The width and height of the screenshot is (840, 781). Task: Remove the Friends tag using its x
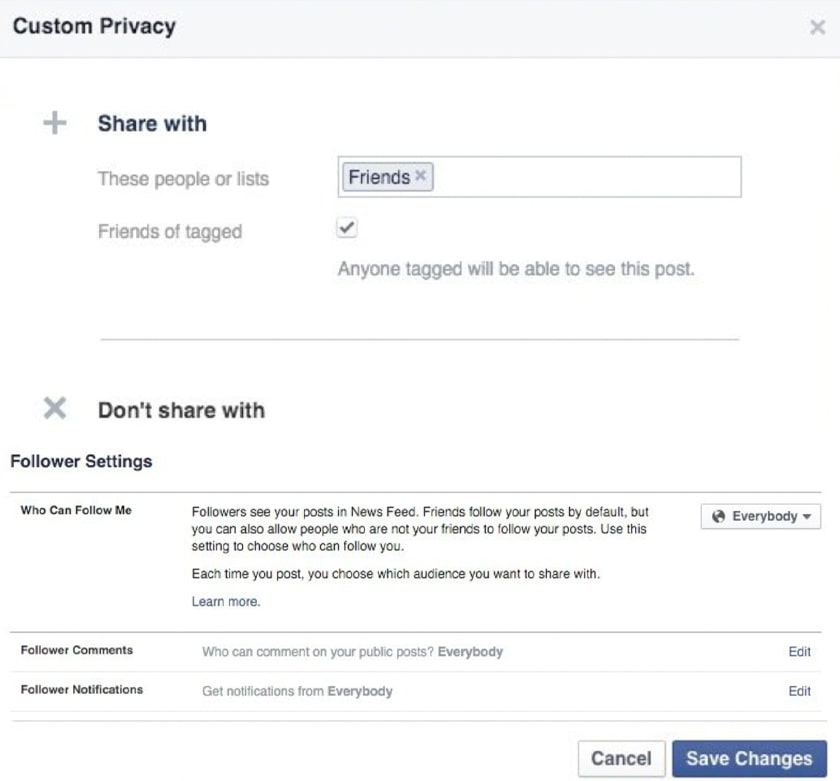[x=421, y=177]
